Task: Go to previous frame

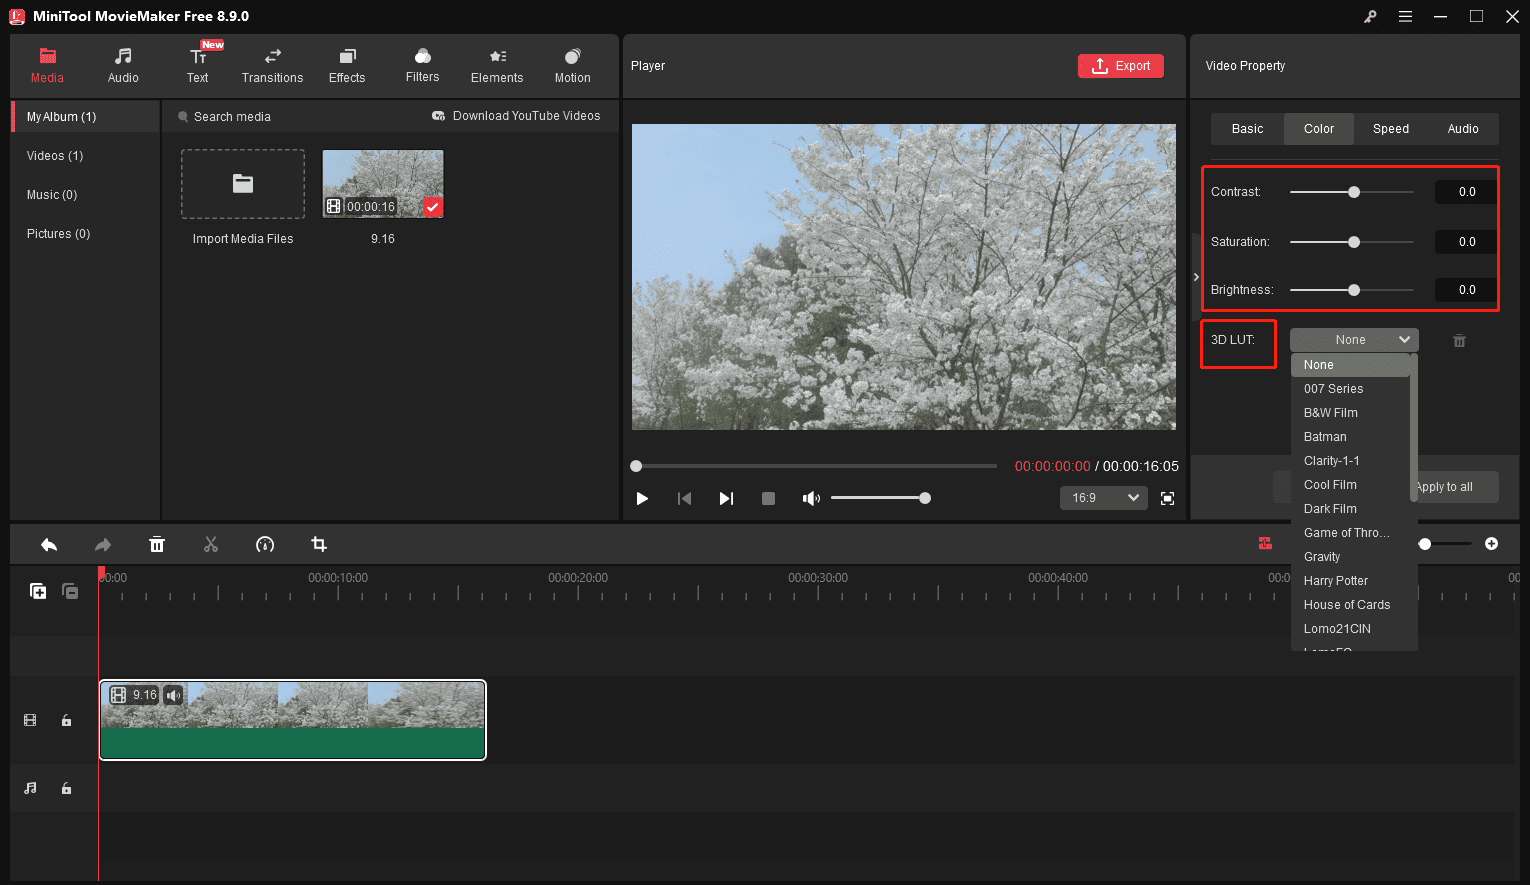Action: [684, 498]
